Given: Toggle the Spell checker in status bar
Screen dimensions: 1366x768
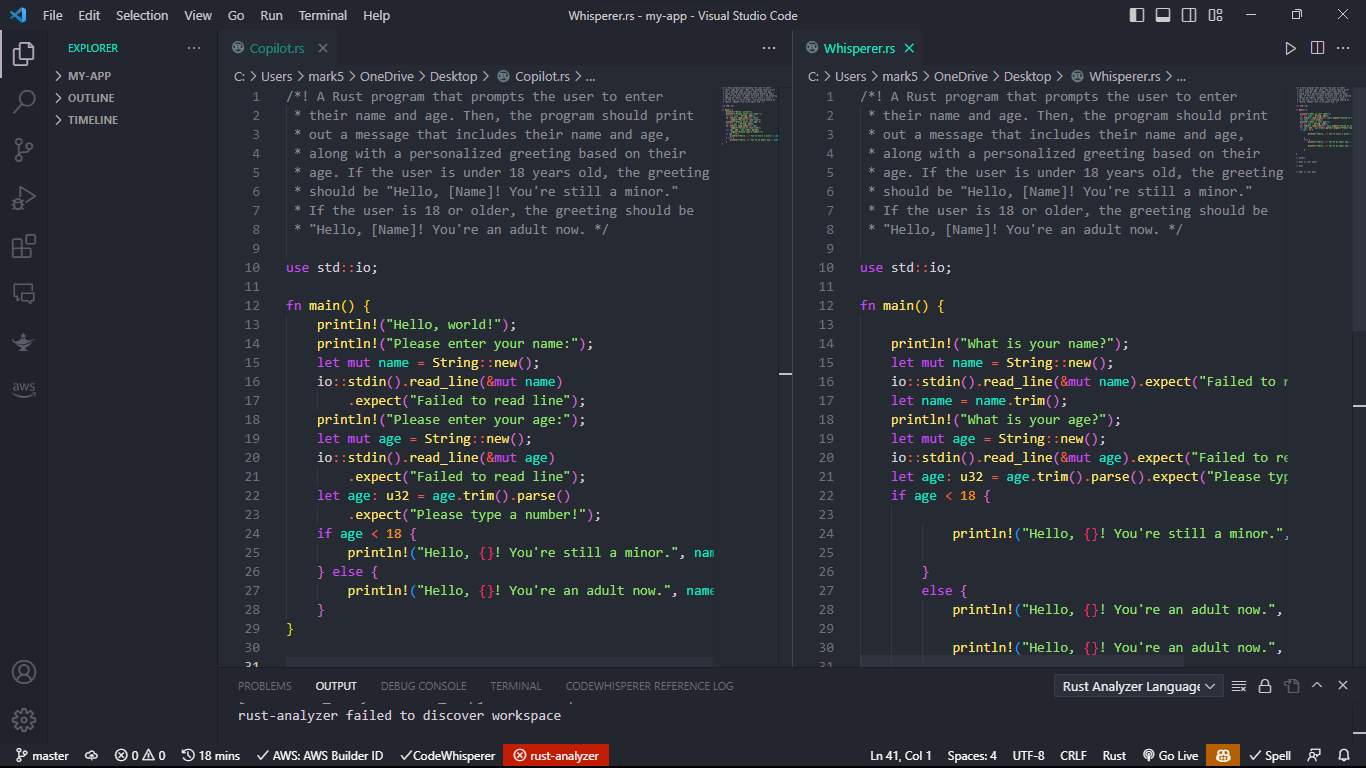Looking at the screenshot, I should [x=1270, y=756].
